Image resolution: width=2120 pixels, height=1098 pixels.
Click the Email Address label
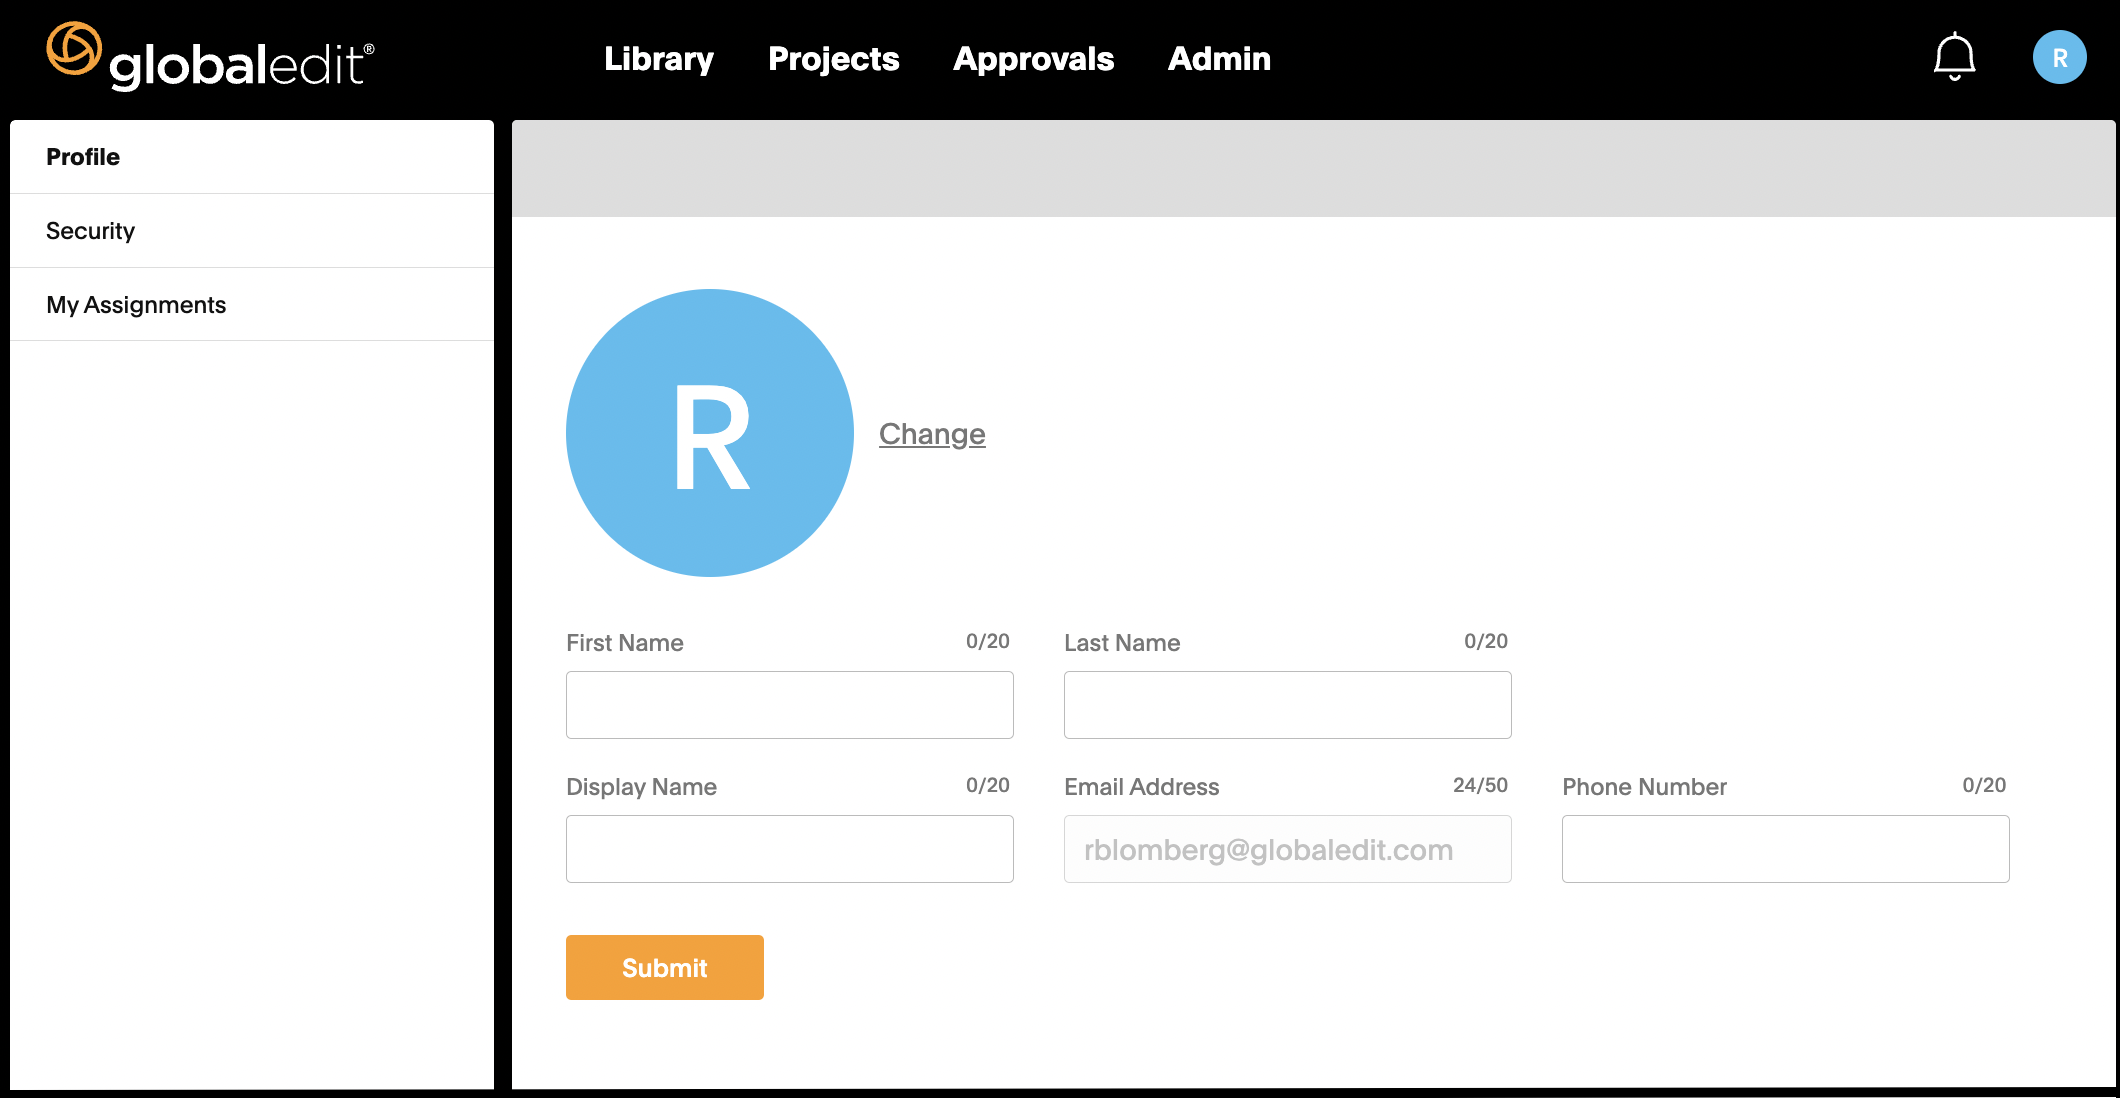(x=1142, y=787)
